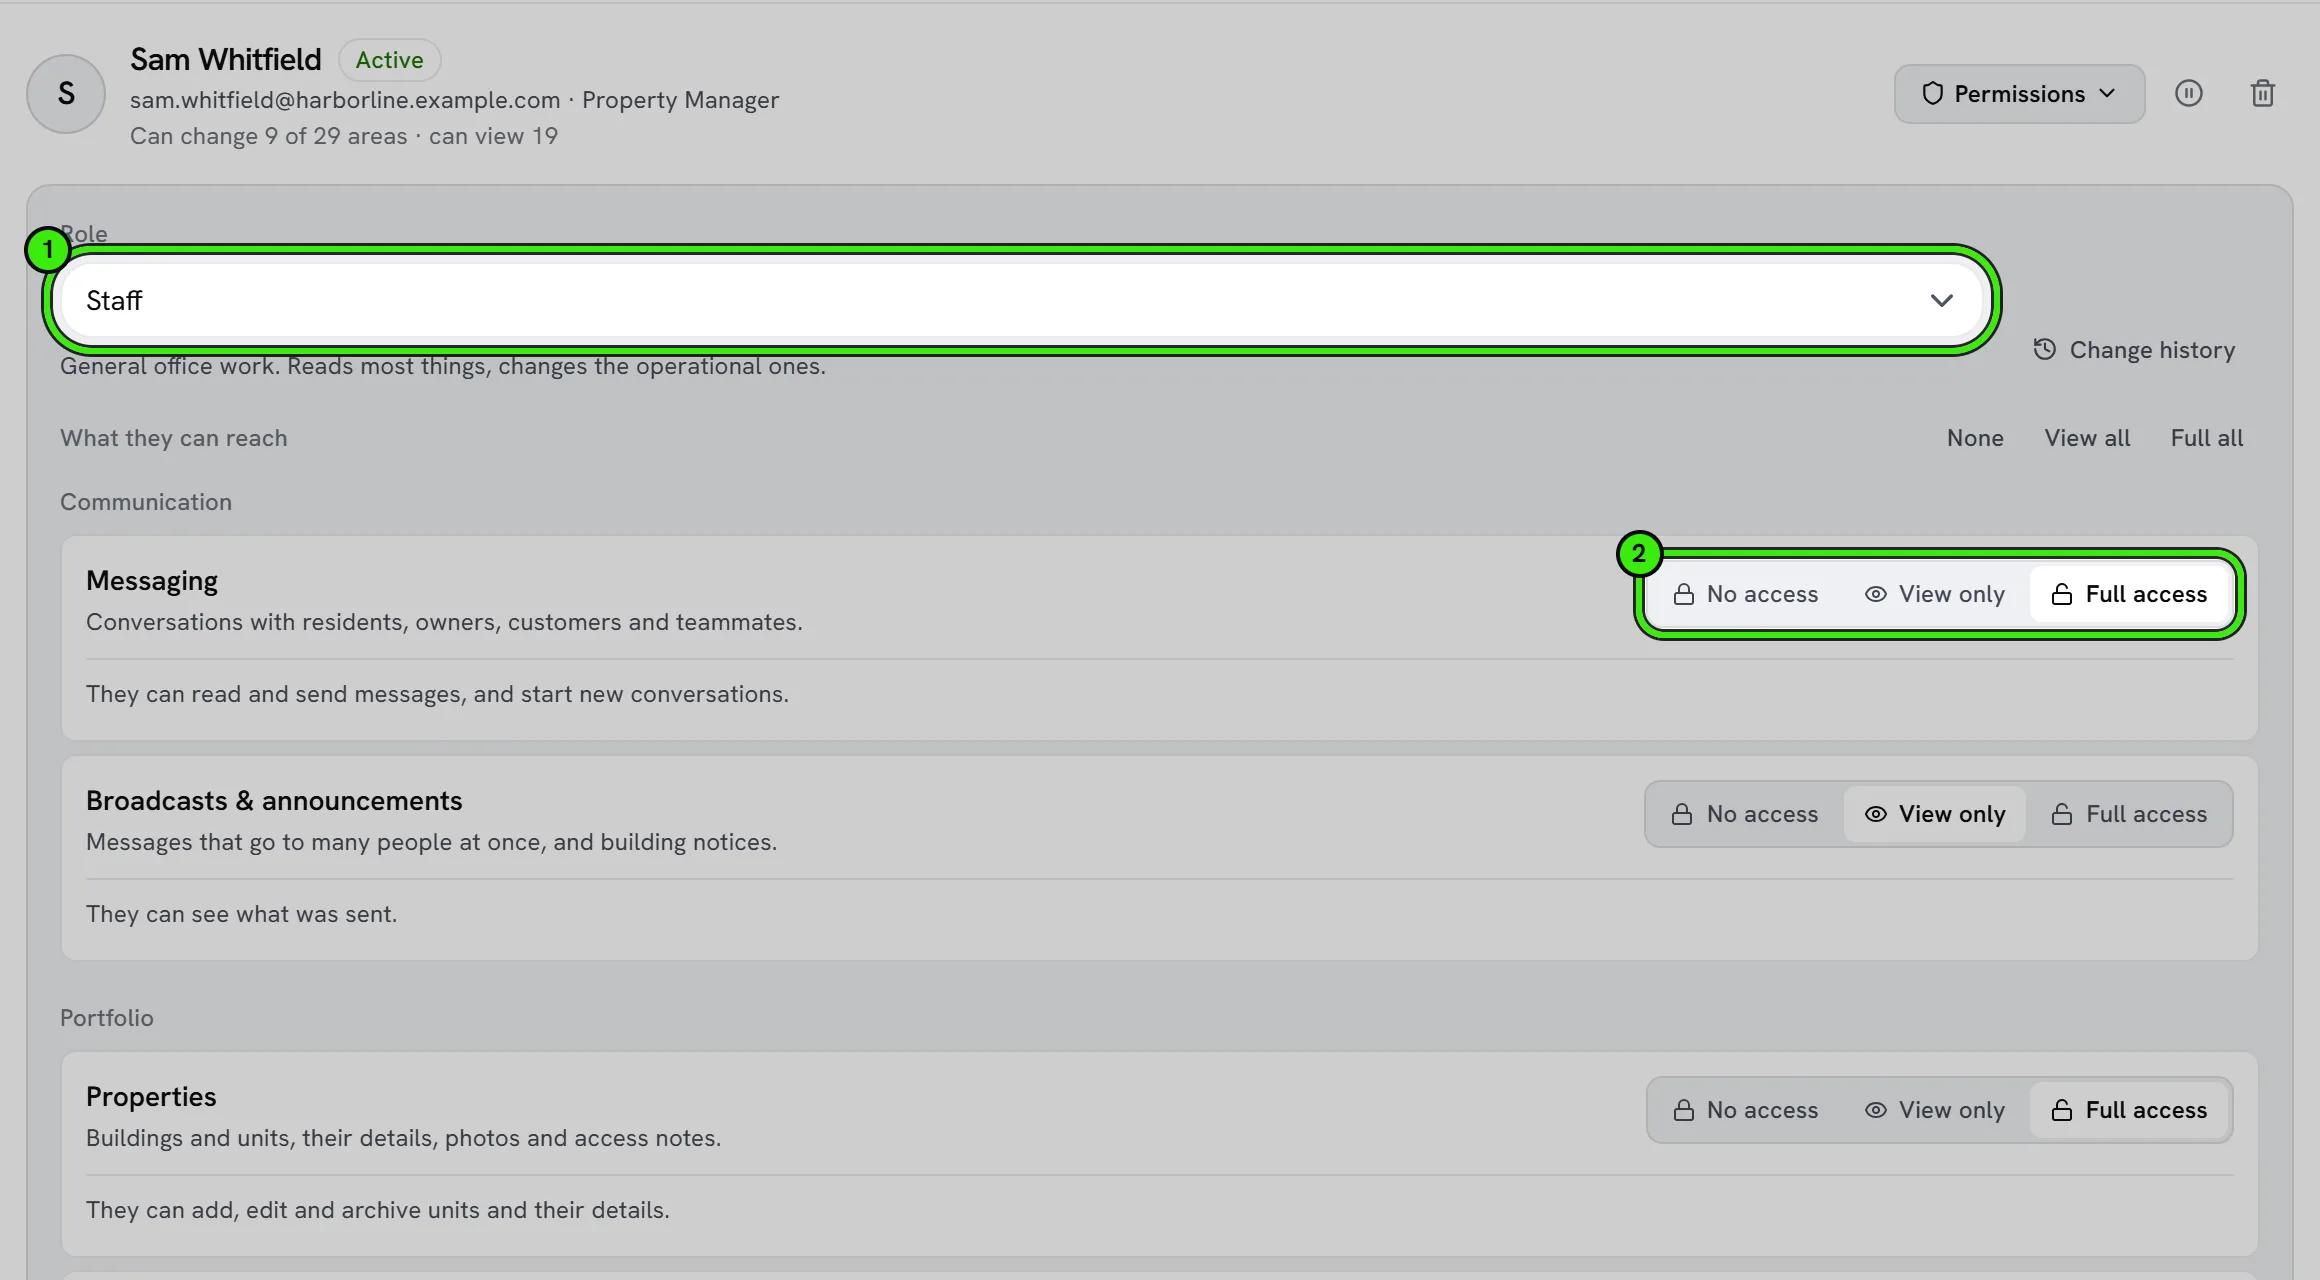This screenshot has width=2320, height=1280.
Task: Click the Portfolio group label
Action: click(107, 1018)
